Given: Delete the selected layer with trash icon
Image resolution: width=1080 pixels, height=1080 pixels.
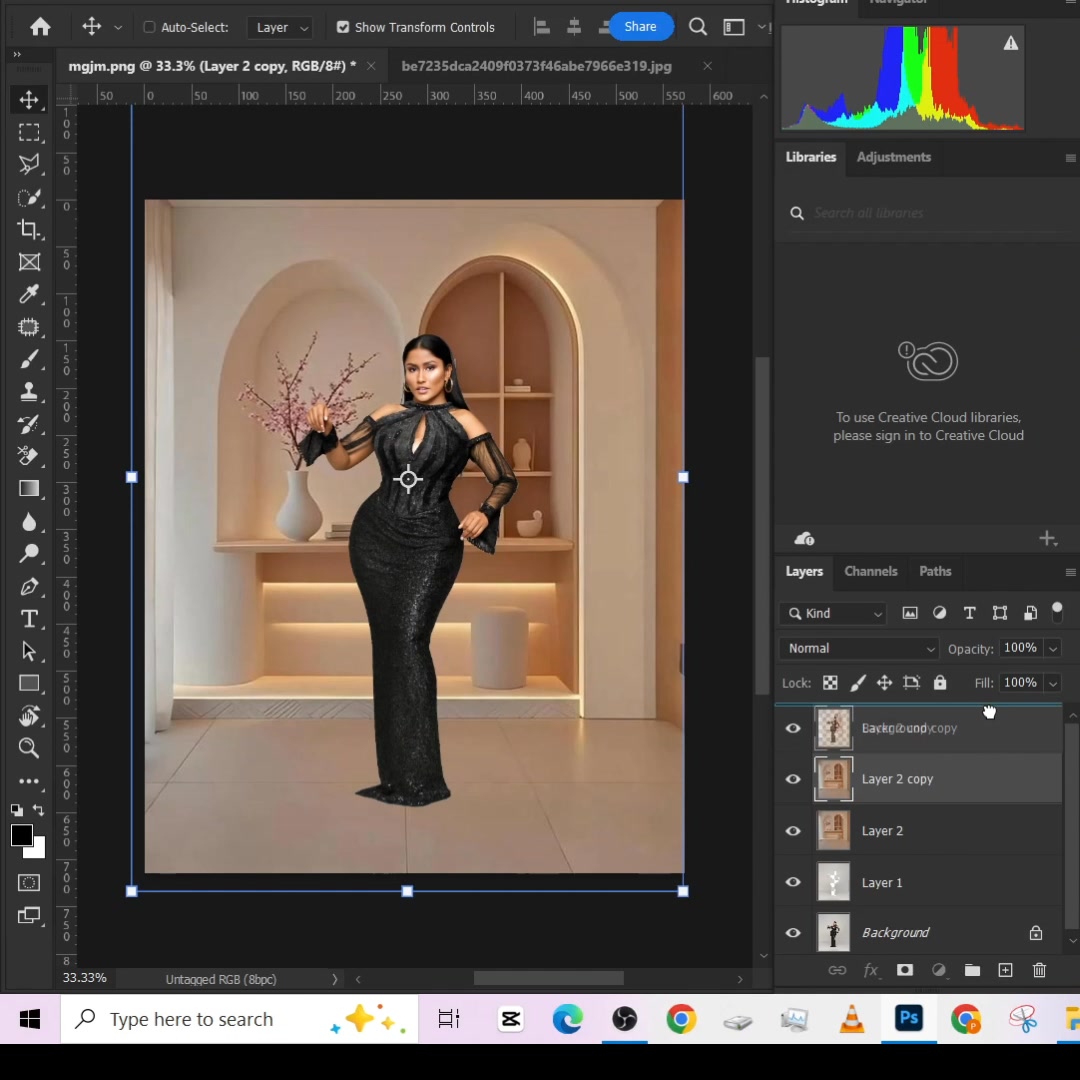Looking at the screenshot, I should coord(1039,970).
